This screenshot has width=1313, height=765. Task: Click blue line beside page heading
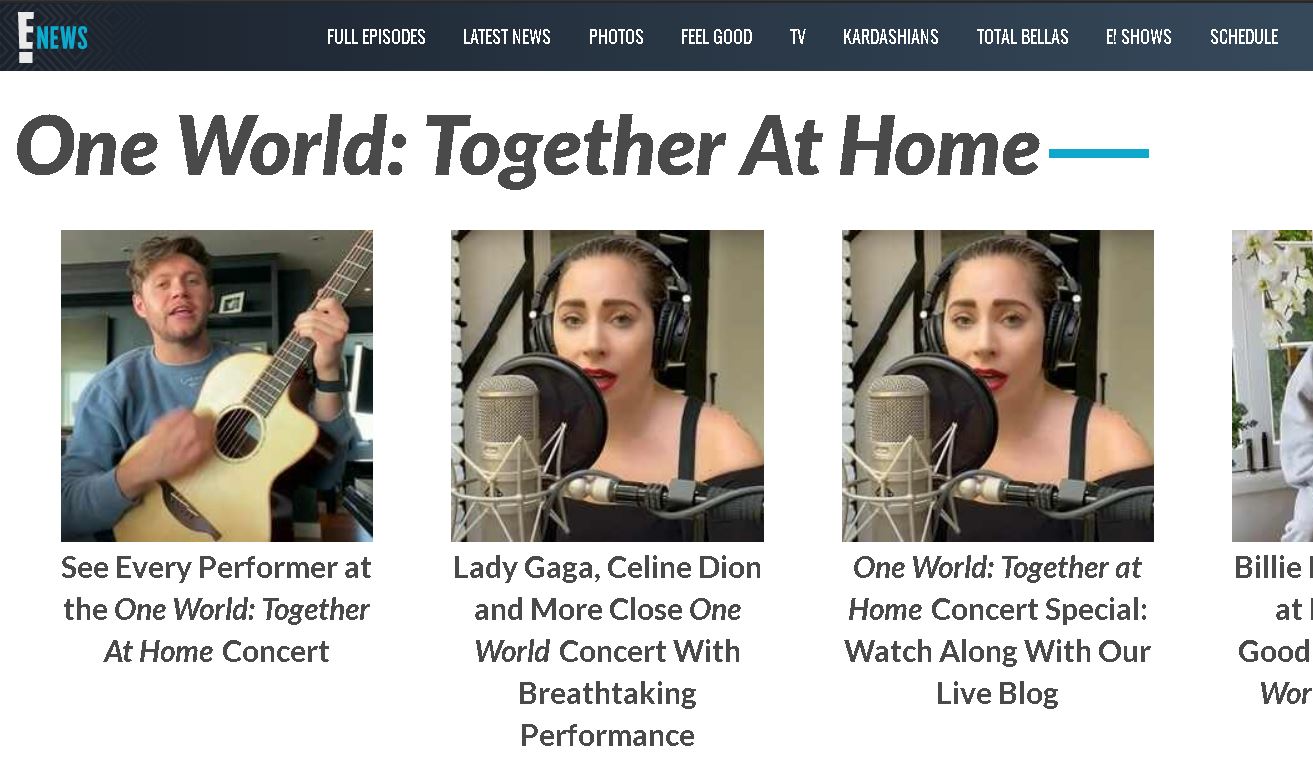(x=1099, y=153)
